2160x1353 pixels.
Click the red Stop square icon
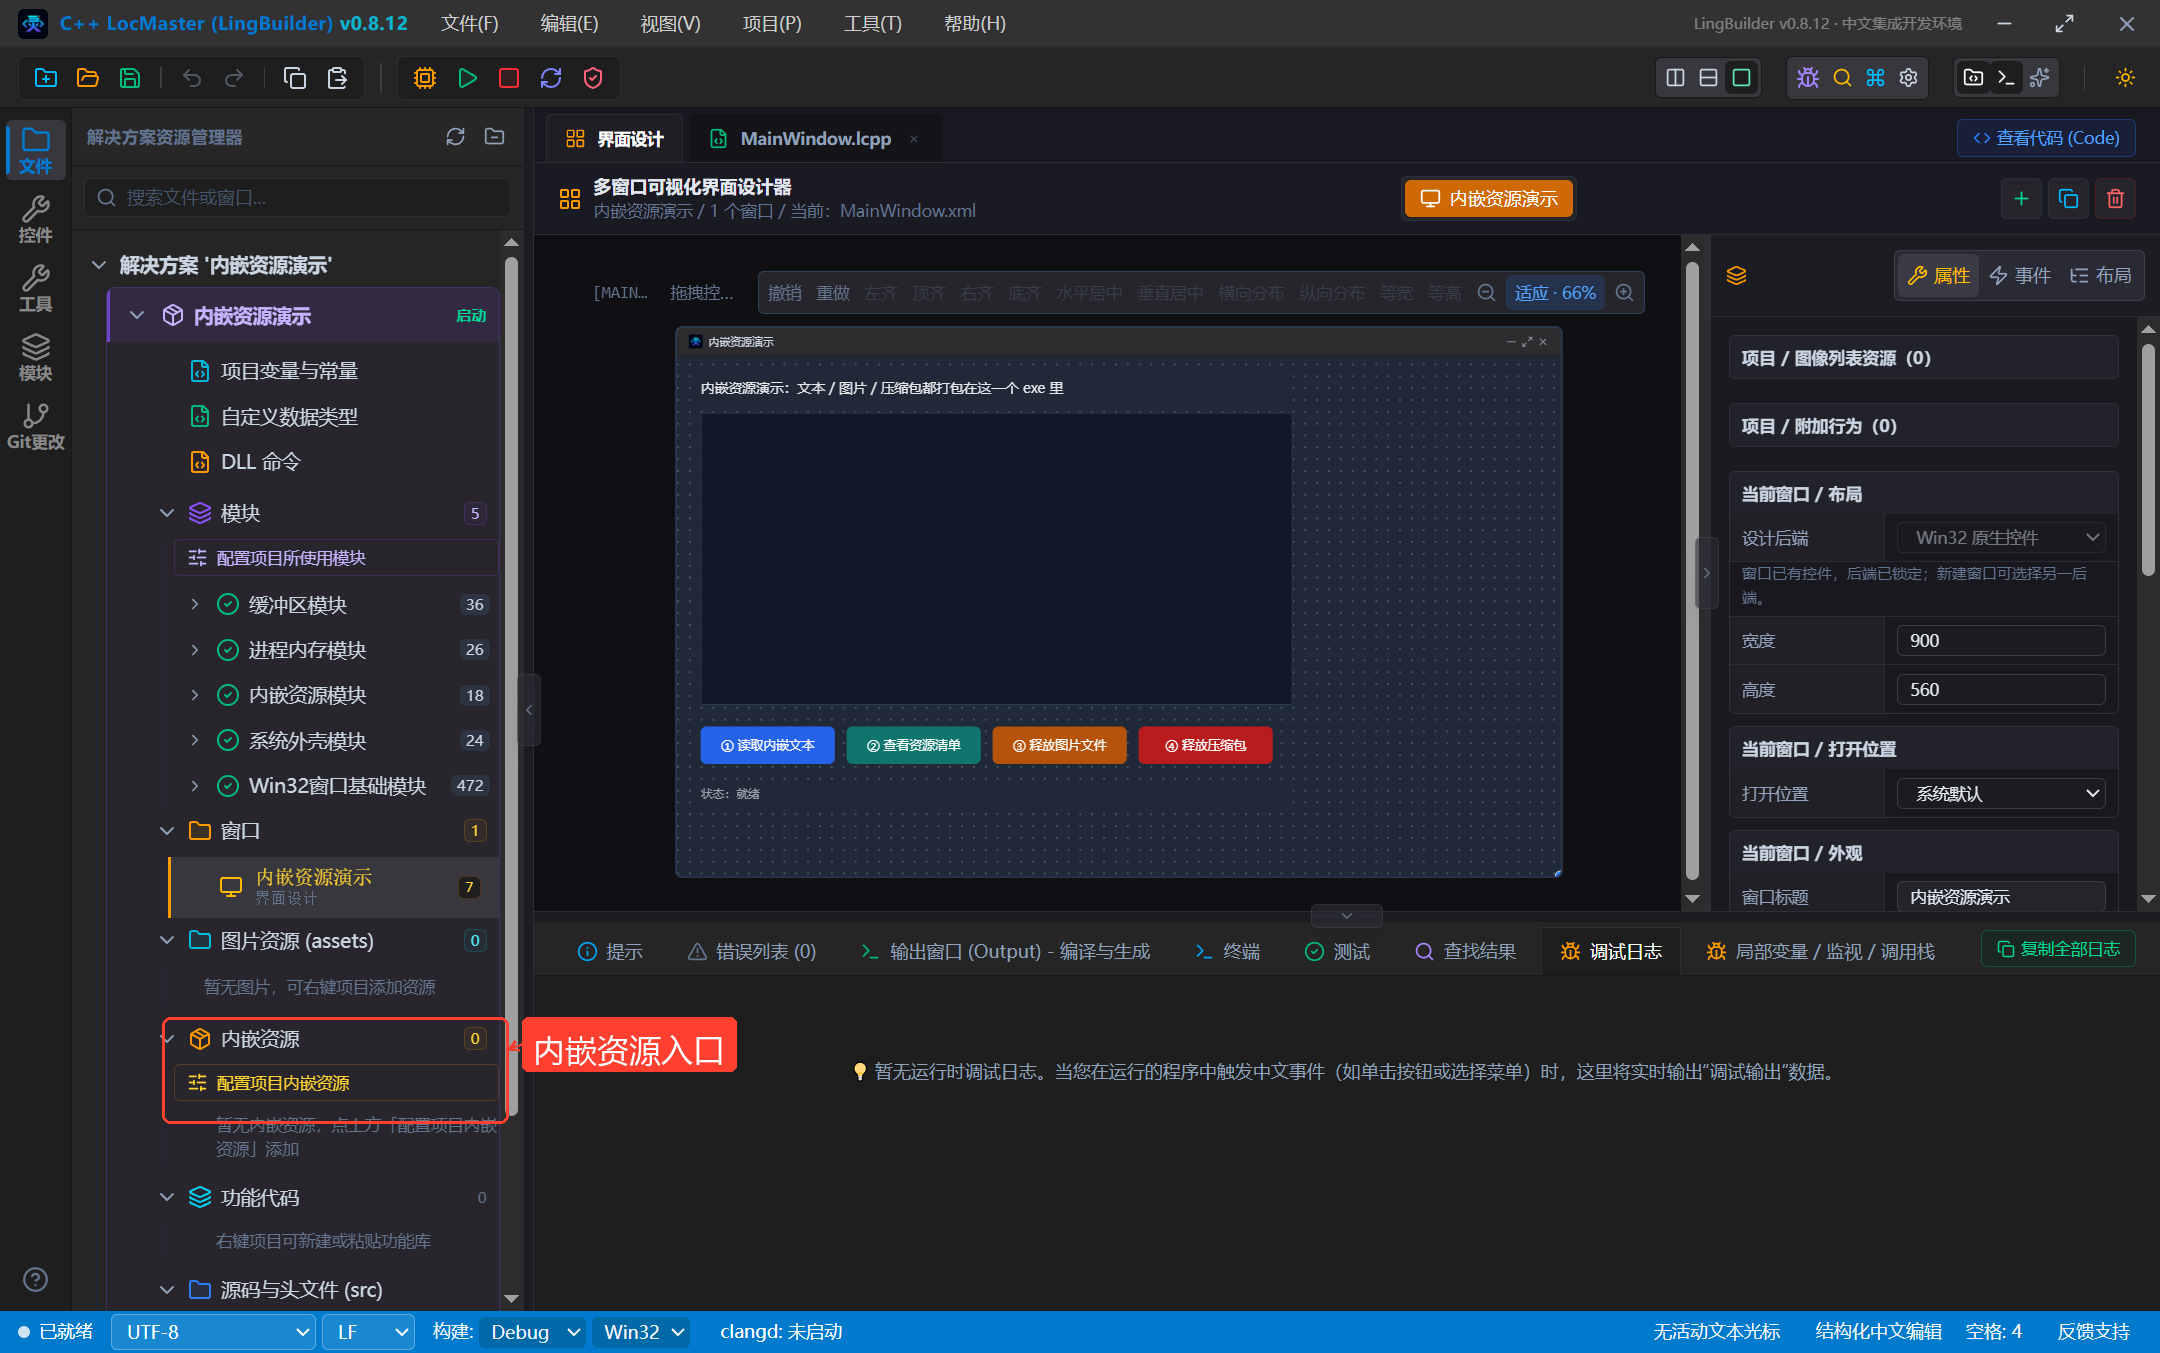[x=509, y=78]
